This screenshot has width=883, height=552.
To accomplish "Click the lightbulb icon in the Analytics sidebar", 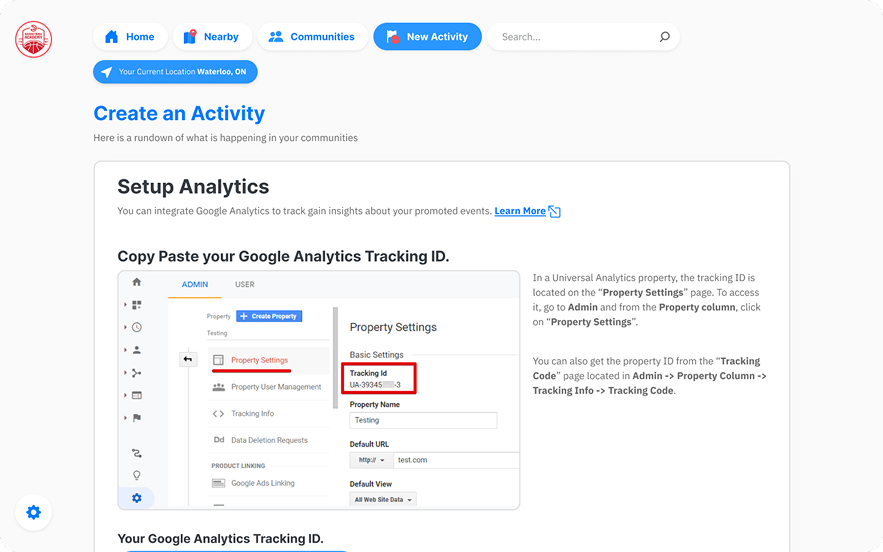I will pos(137,475).
